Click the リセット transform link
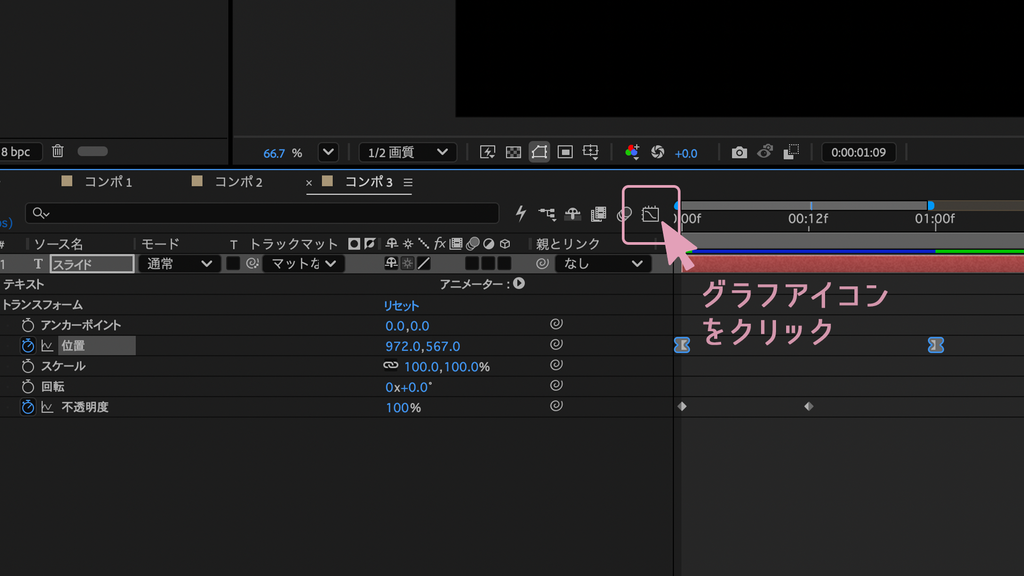The width and height of the screenshot is (1024, 576). [401, 306]
